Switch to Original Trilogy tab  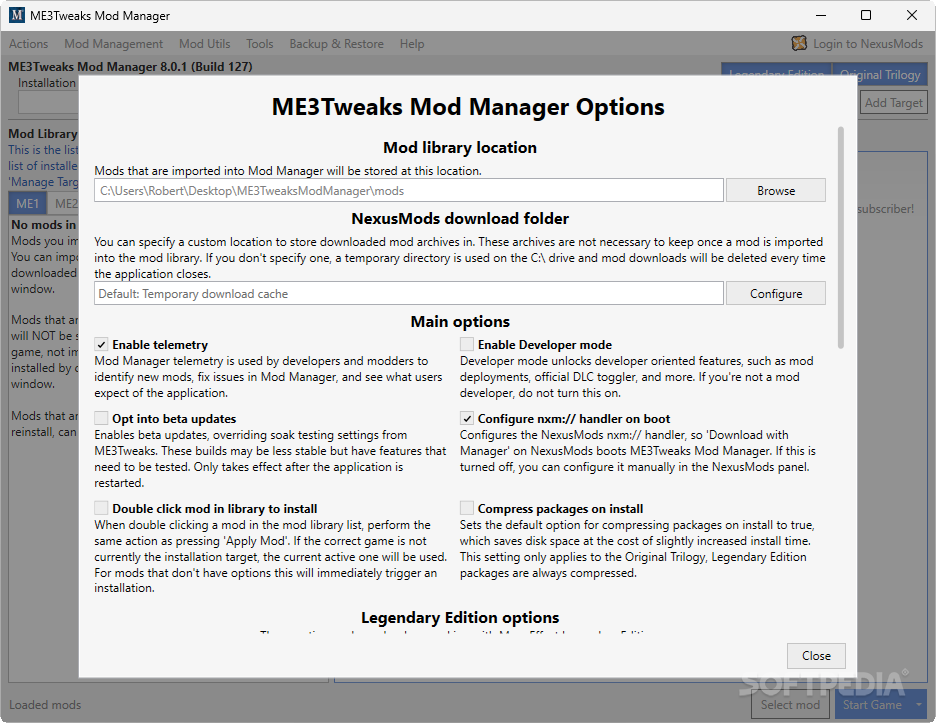click(x=880, y=75)
